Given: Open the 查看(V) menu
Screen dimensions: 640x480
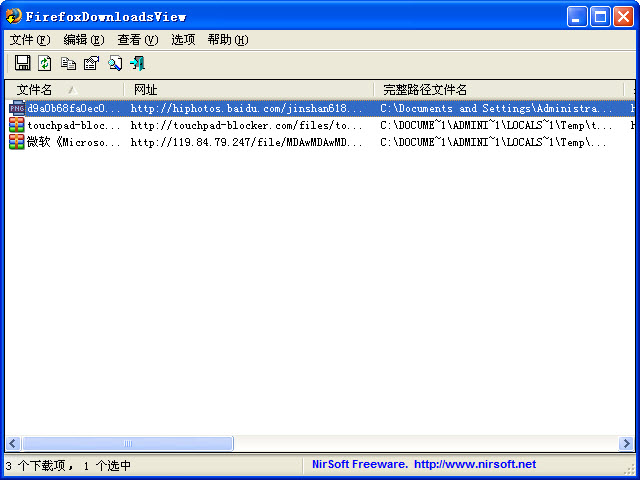Looking at the screenshot, I should [138, 40].
